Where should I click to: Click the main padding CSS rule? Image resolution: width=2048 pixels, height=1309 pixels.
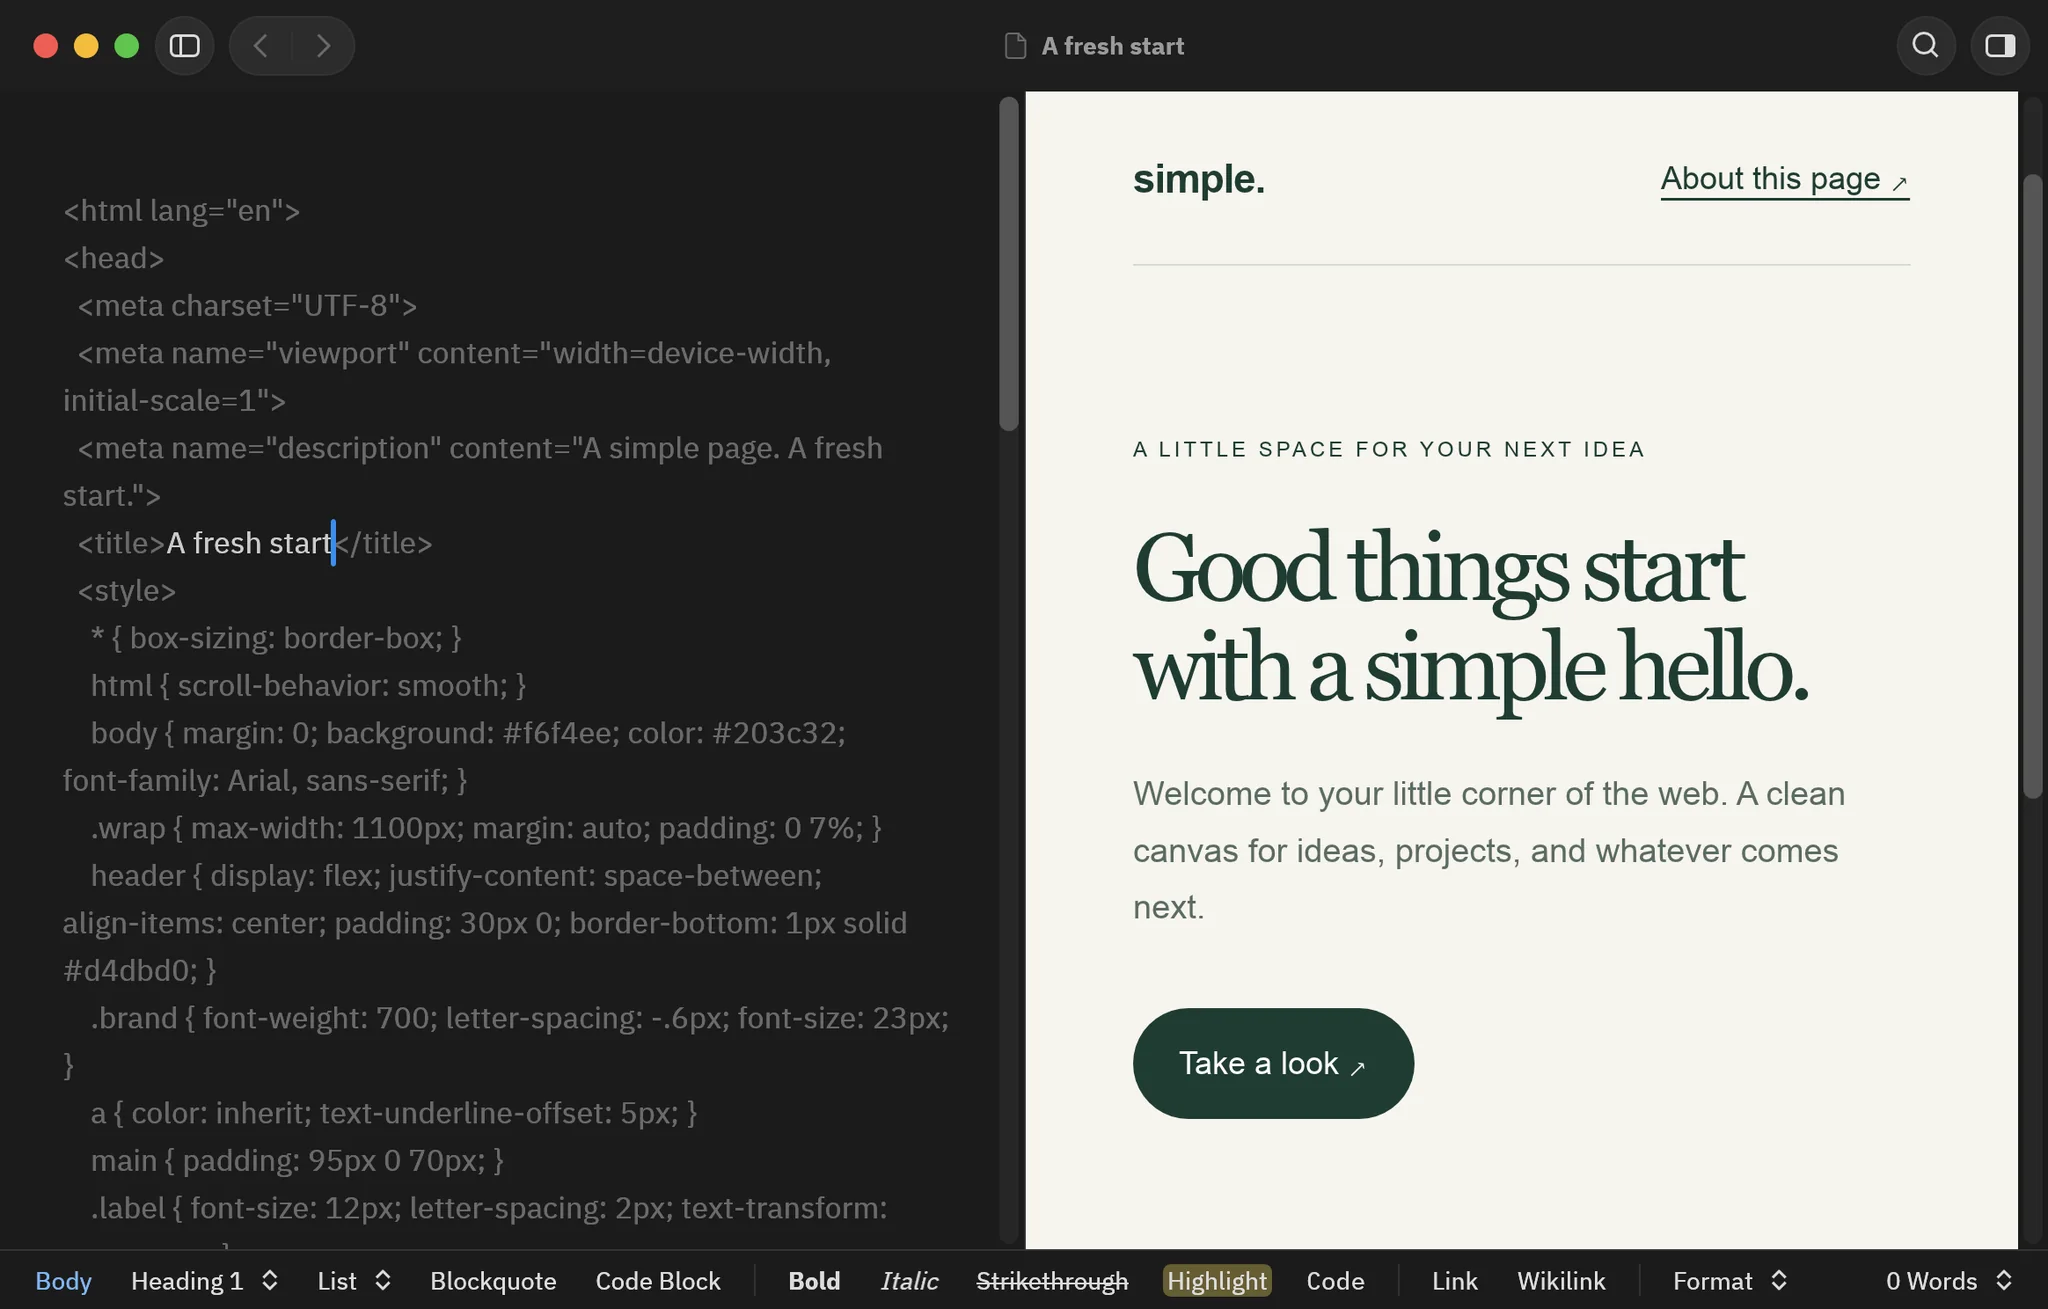click(x=297, y=1160)
